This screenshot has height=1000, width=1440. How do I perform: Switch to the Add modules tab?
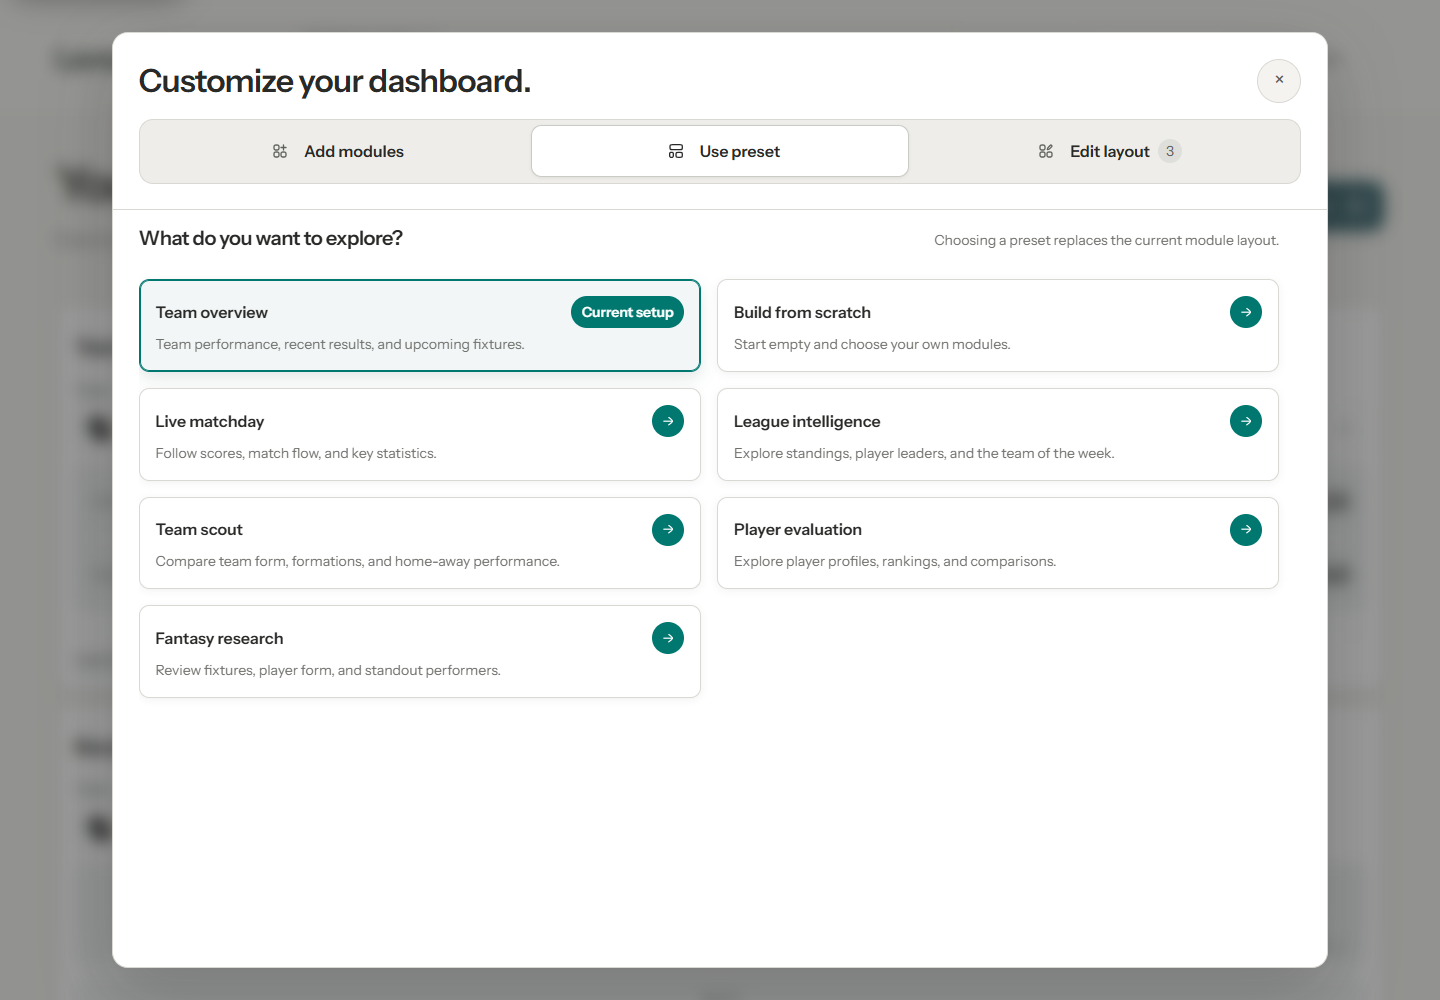[x=338, y=151]
